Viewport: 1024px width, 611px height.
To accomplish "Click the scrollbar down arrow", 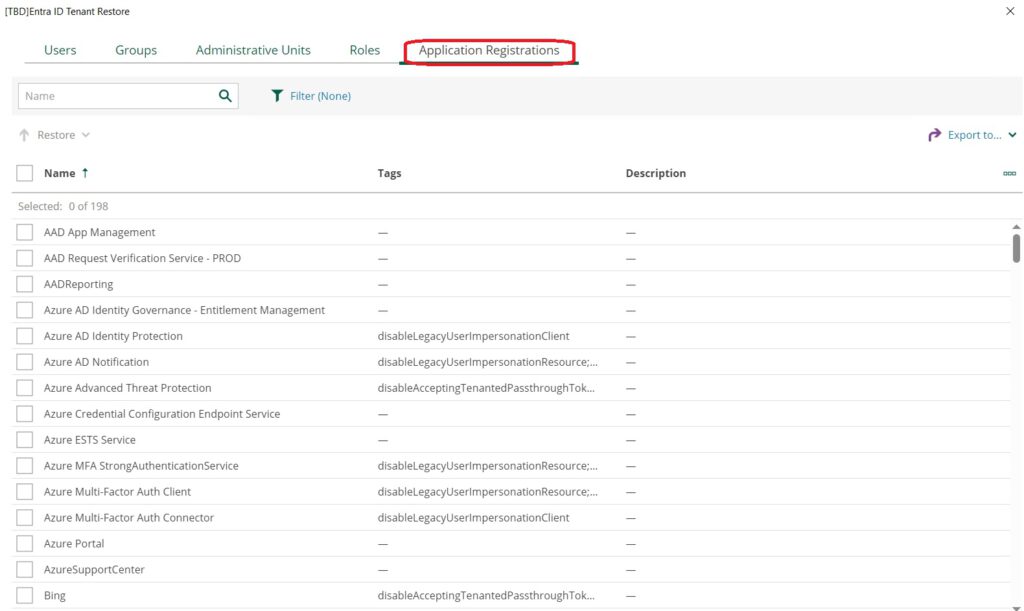I will [x=1016, y=608].
